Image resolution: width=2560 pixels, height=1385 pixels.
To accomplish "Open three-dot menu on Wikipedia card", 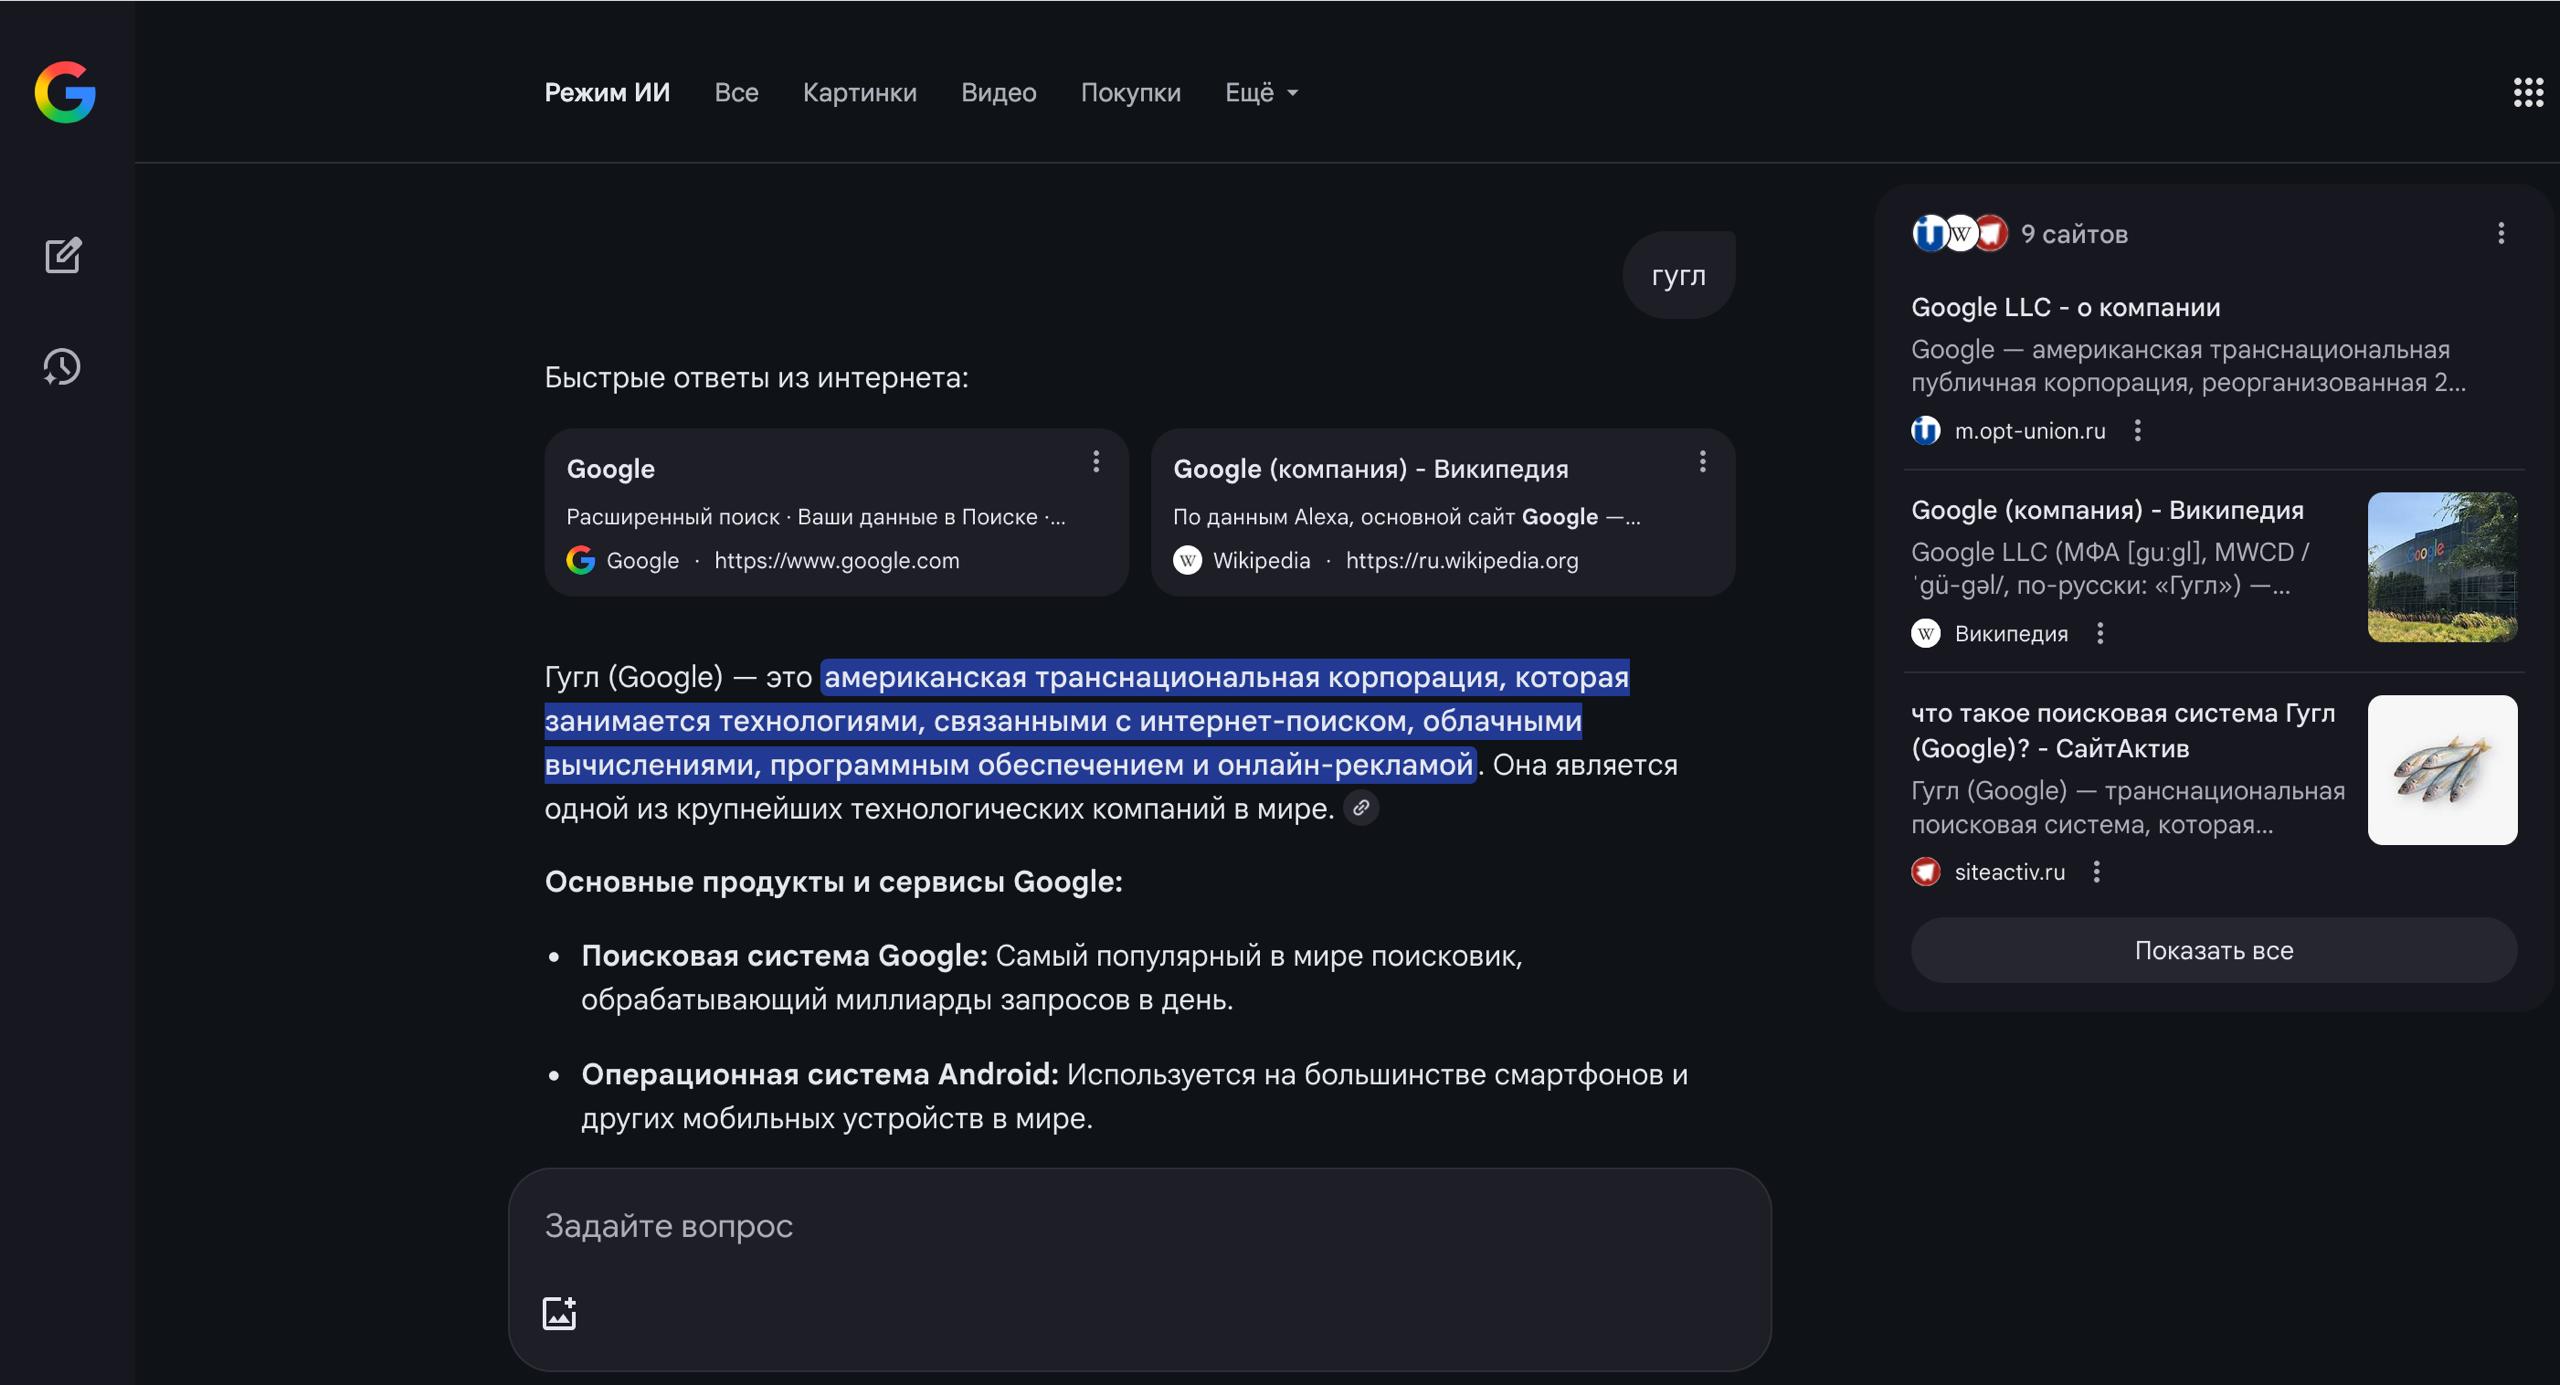I will point(1702,462).
